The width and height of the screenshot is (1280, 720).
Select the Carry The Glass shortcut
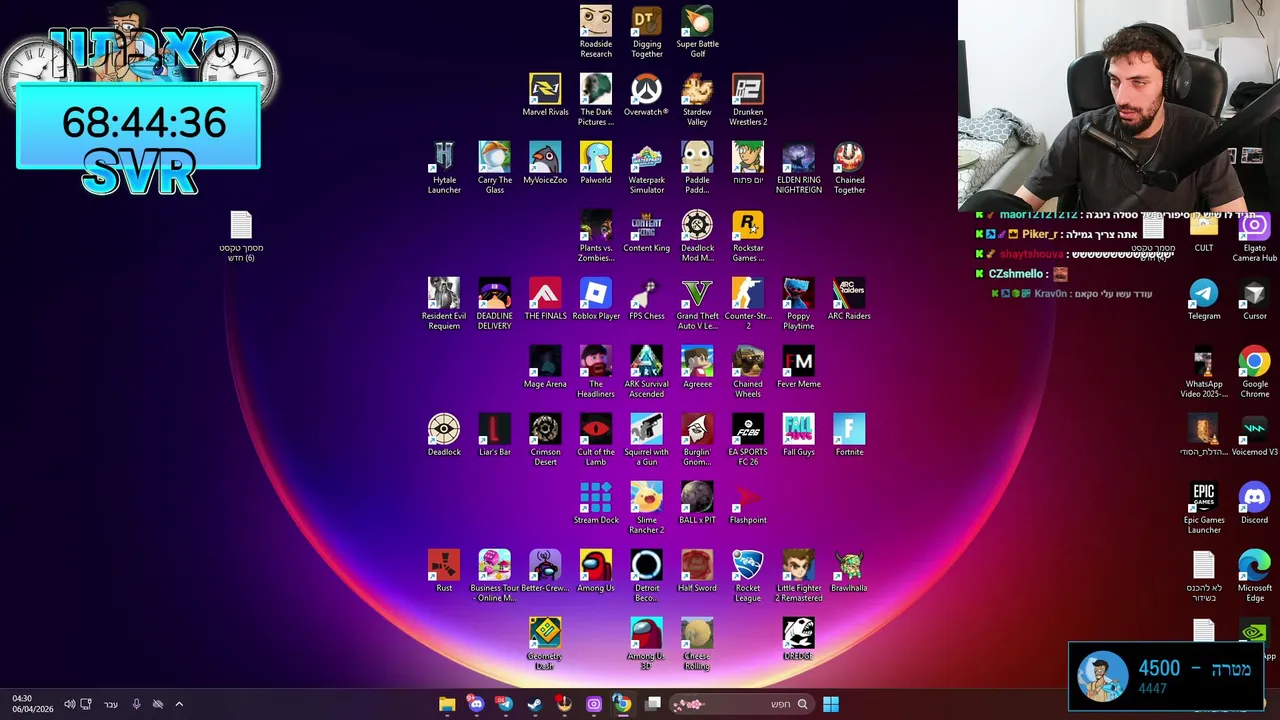495,167
